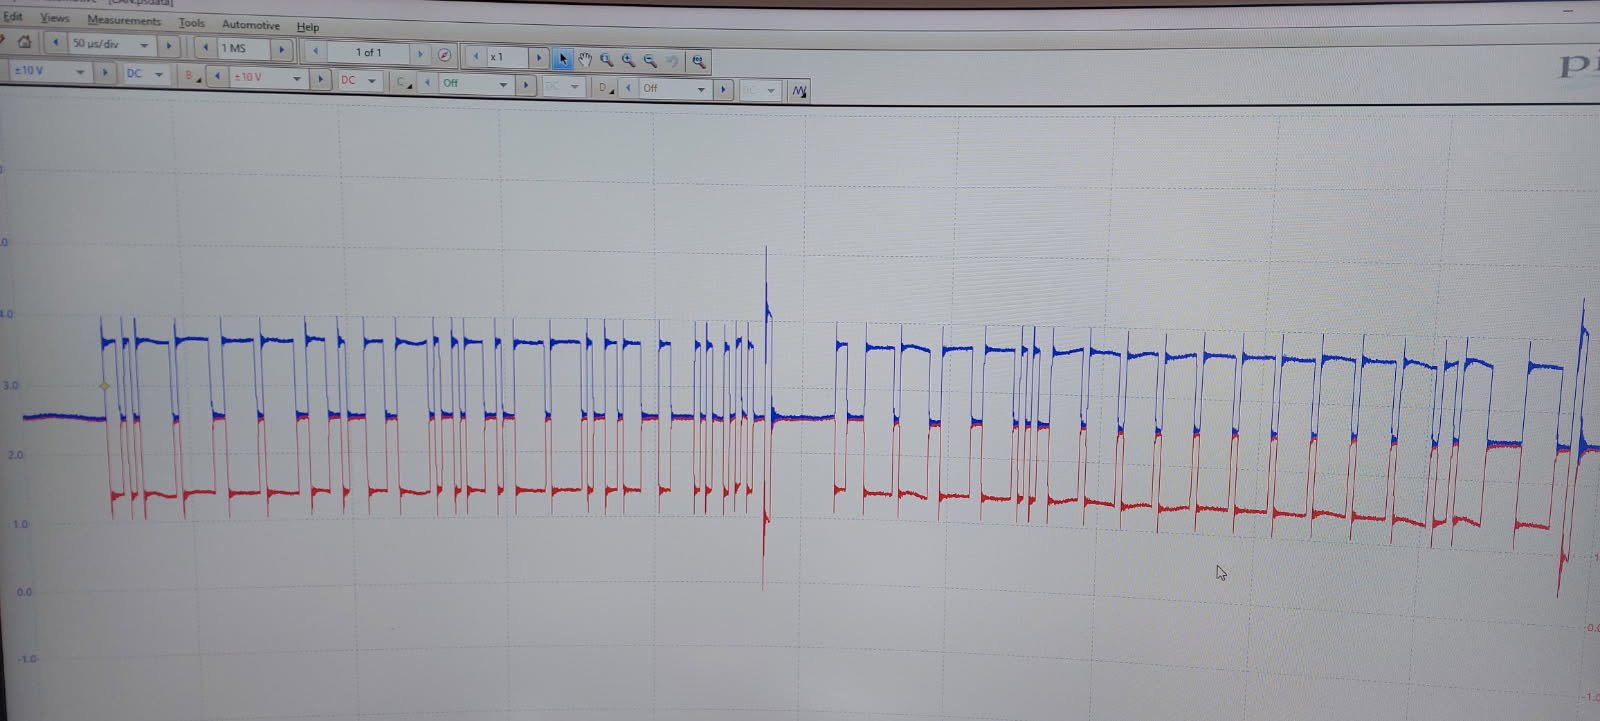Click the yellow trigger marker diamond

(x=104, y=385)
